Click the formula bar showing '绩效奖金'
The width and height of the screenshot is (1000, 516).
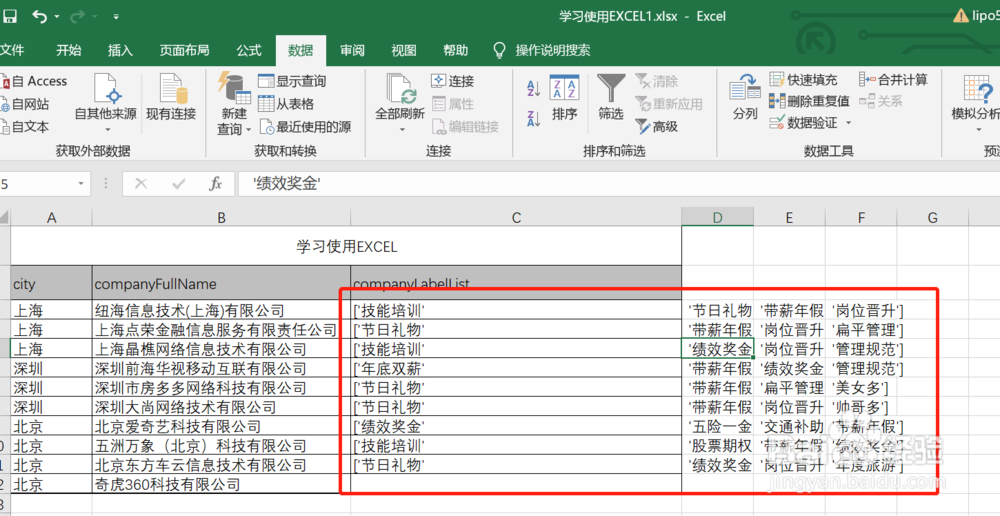[617, 184]
